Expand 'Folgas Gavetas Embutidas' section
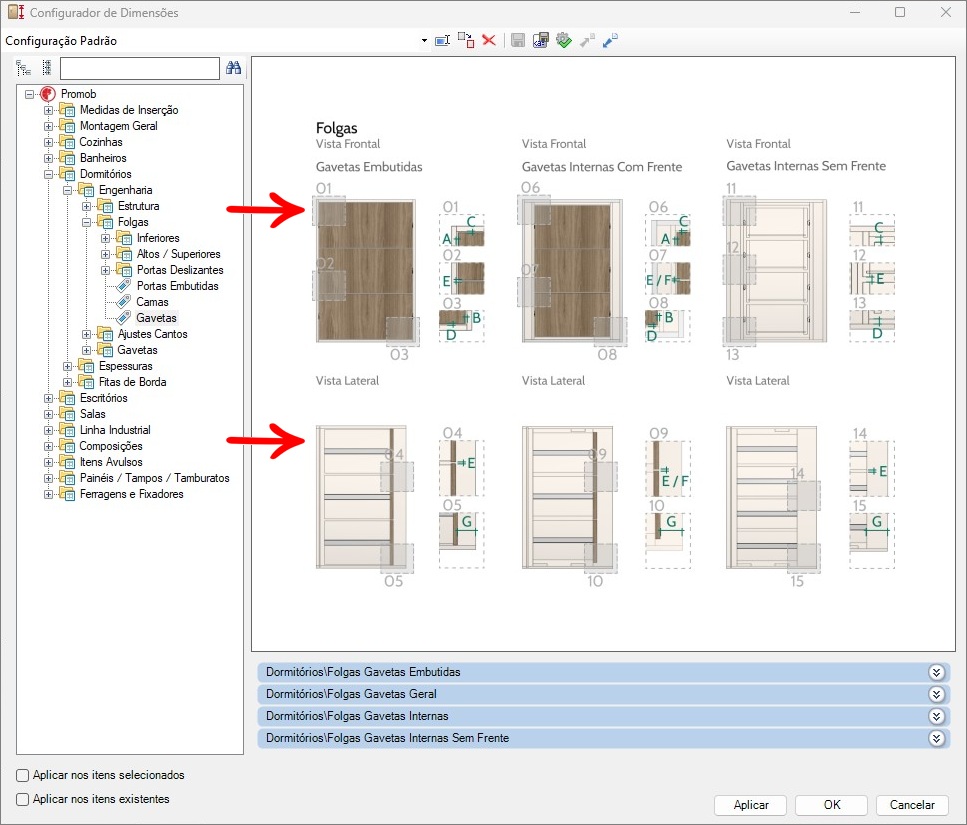 click(936, 672)
